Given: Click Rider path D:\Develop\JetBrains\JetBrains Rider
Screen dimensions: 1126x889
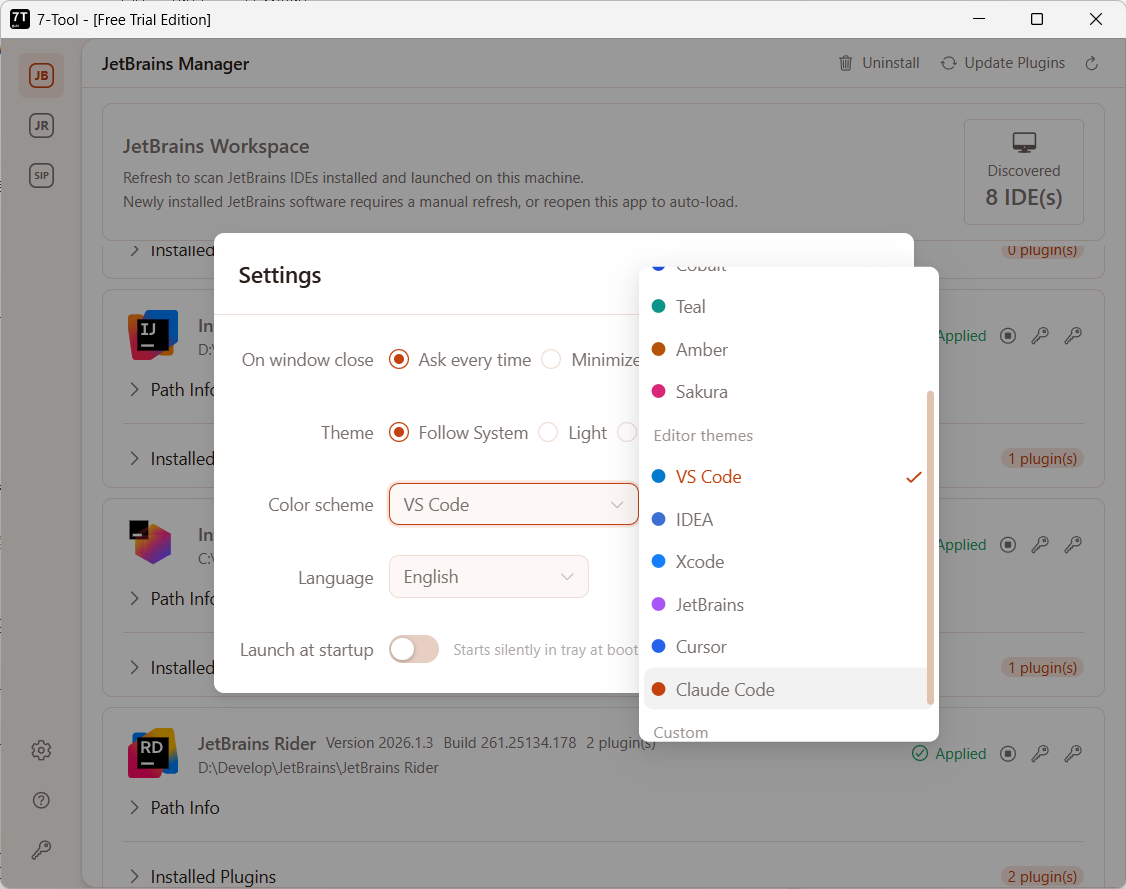Looking at the screenshot, I should point(318,768).
